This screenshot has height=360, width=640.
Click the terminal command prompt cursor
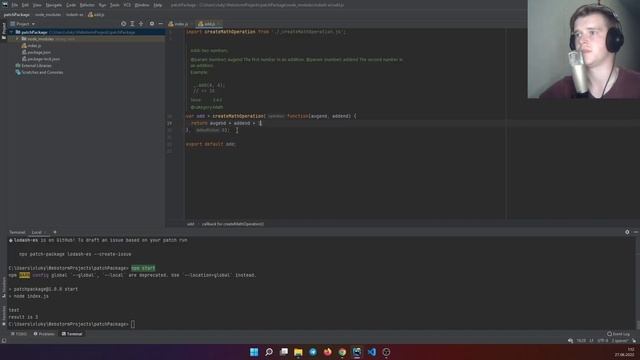(x=133, y=324)
